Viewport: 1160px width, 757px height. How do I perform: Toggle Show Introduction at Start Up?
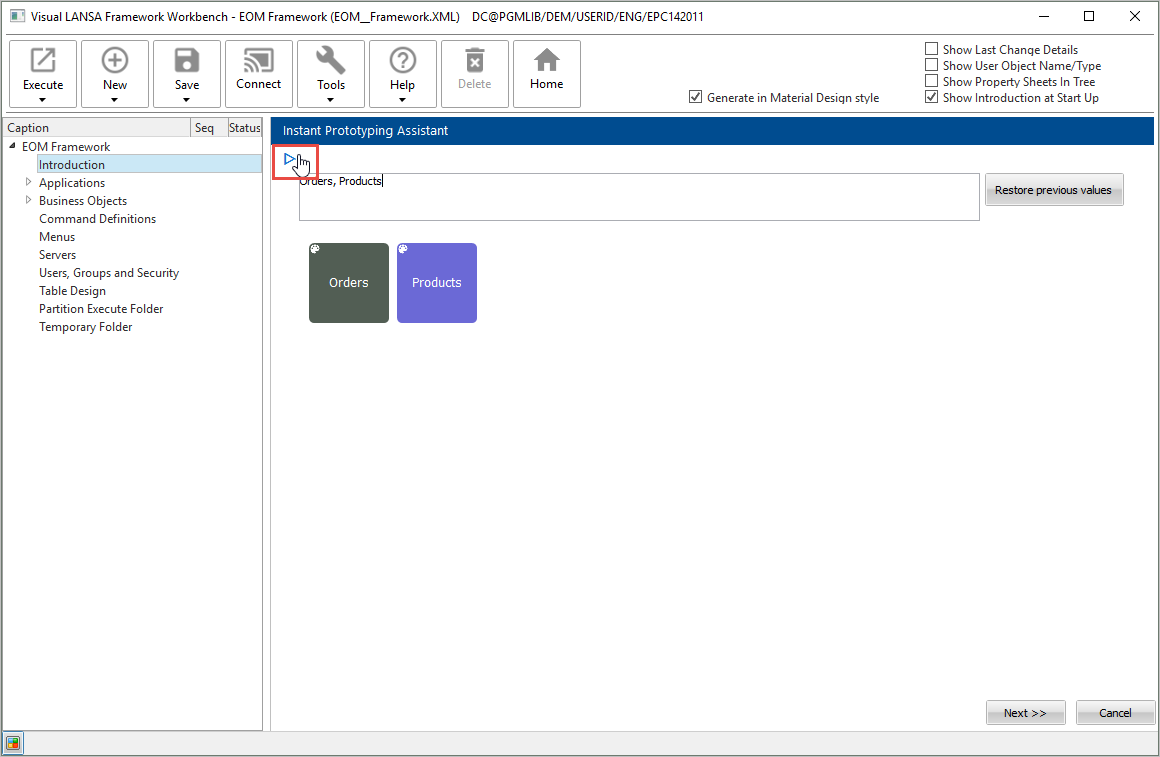tap(931, 97)
